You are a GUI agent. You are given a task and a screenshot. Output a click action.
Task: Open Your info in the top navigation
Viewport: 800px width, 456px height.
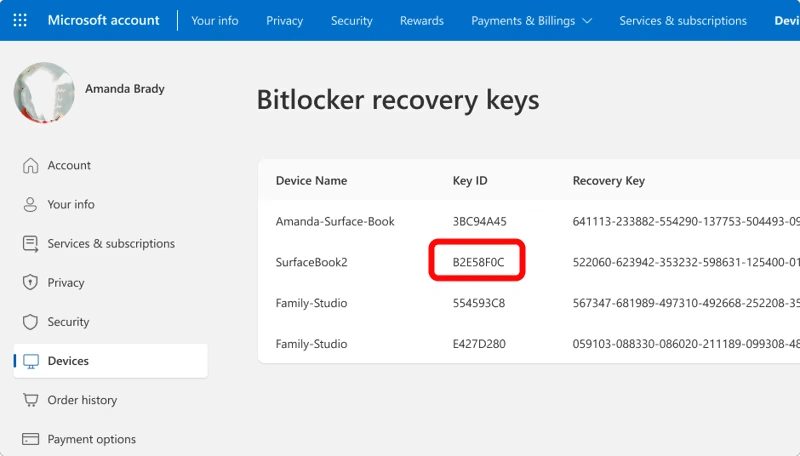point(215,21)
